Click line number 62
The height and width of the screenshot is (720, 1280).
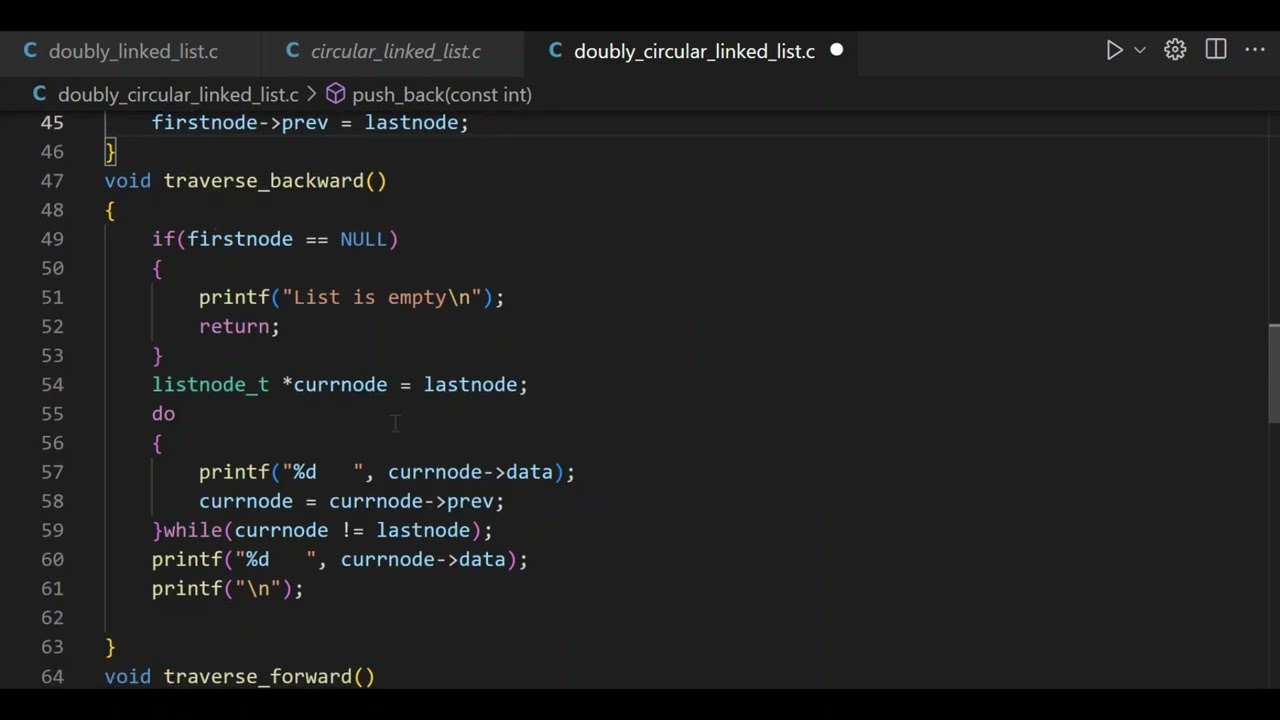(52, 617)
